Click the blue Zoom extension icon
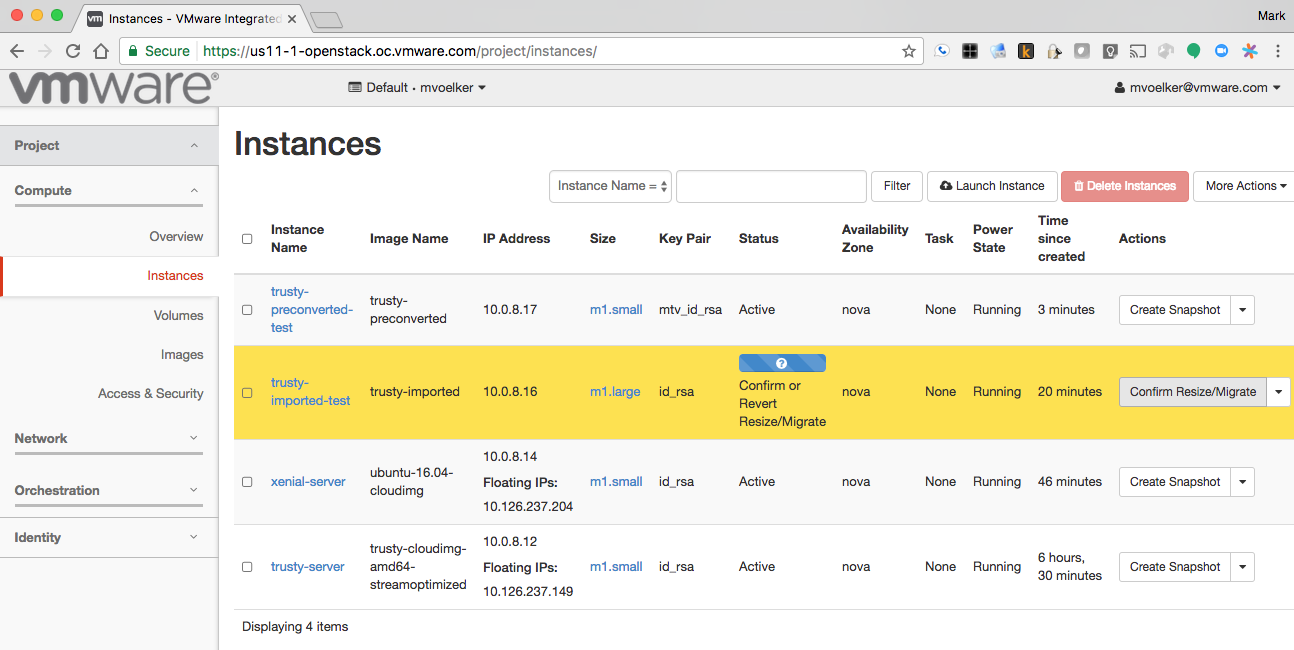Viewport: 1294px width, 650px height. point(1222,51)
